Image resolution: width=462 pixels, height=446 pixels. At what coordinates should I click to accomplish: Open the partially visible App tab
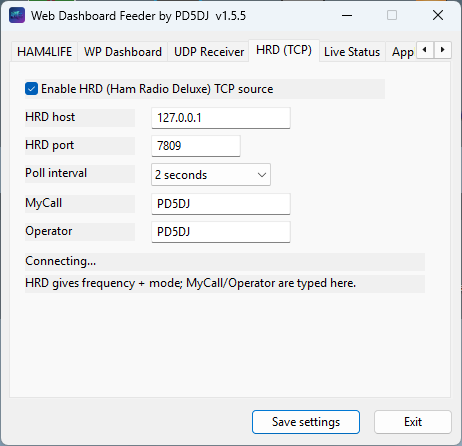coord(402,52)
